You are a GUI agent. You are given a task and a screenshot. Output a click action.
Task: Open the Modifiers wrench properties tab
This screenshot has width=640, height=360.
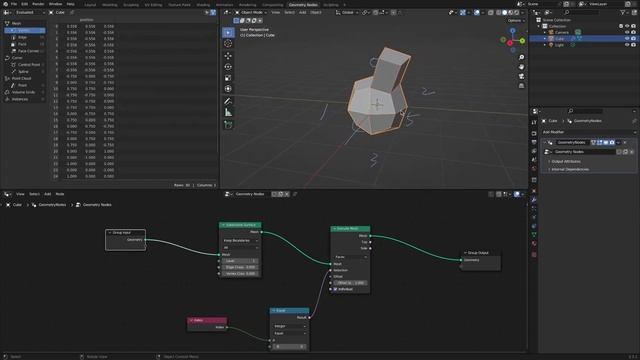tap(534, 200)
